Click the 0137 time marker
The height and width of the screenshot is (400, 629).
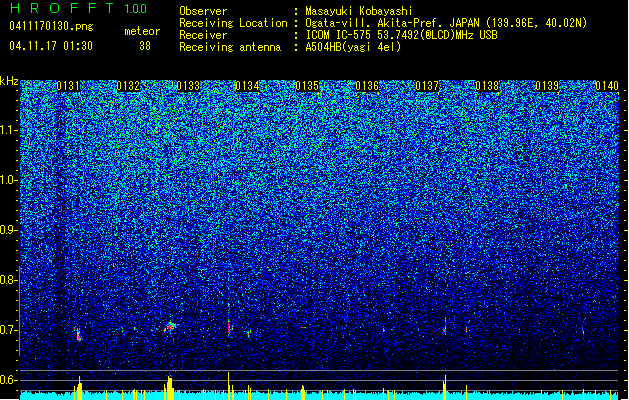click(427, 86)
